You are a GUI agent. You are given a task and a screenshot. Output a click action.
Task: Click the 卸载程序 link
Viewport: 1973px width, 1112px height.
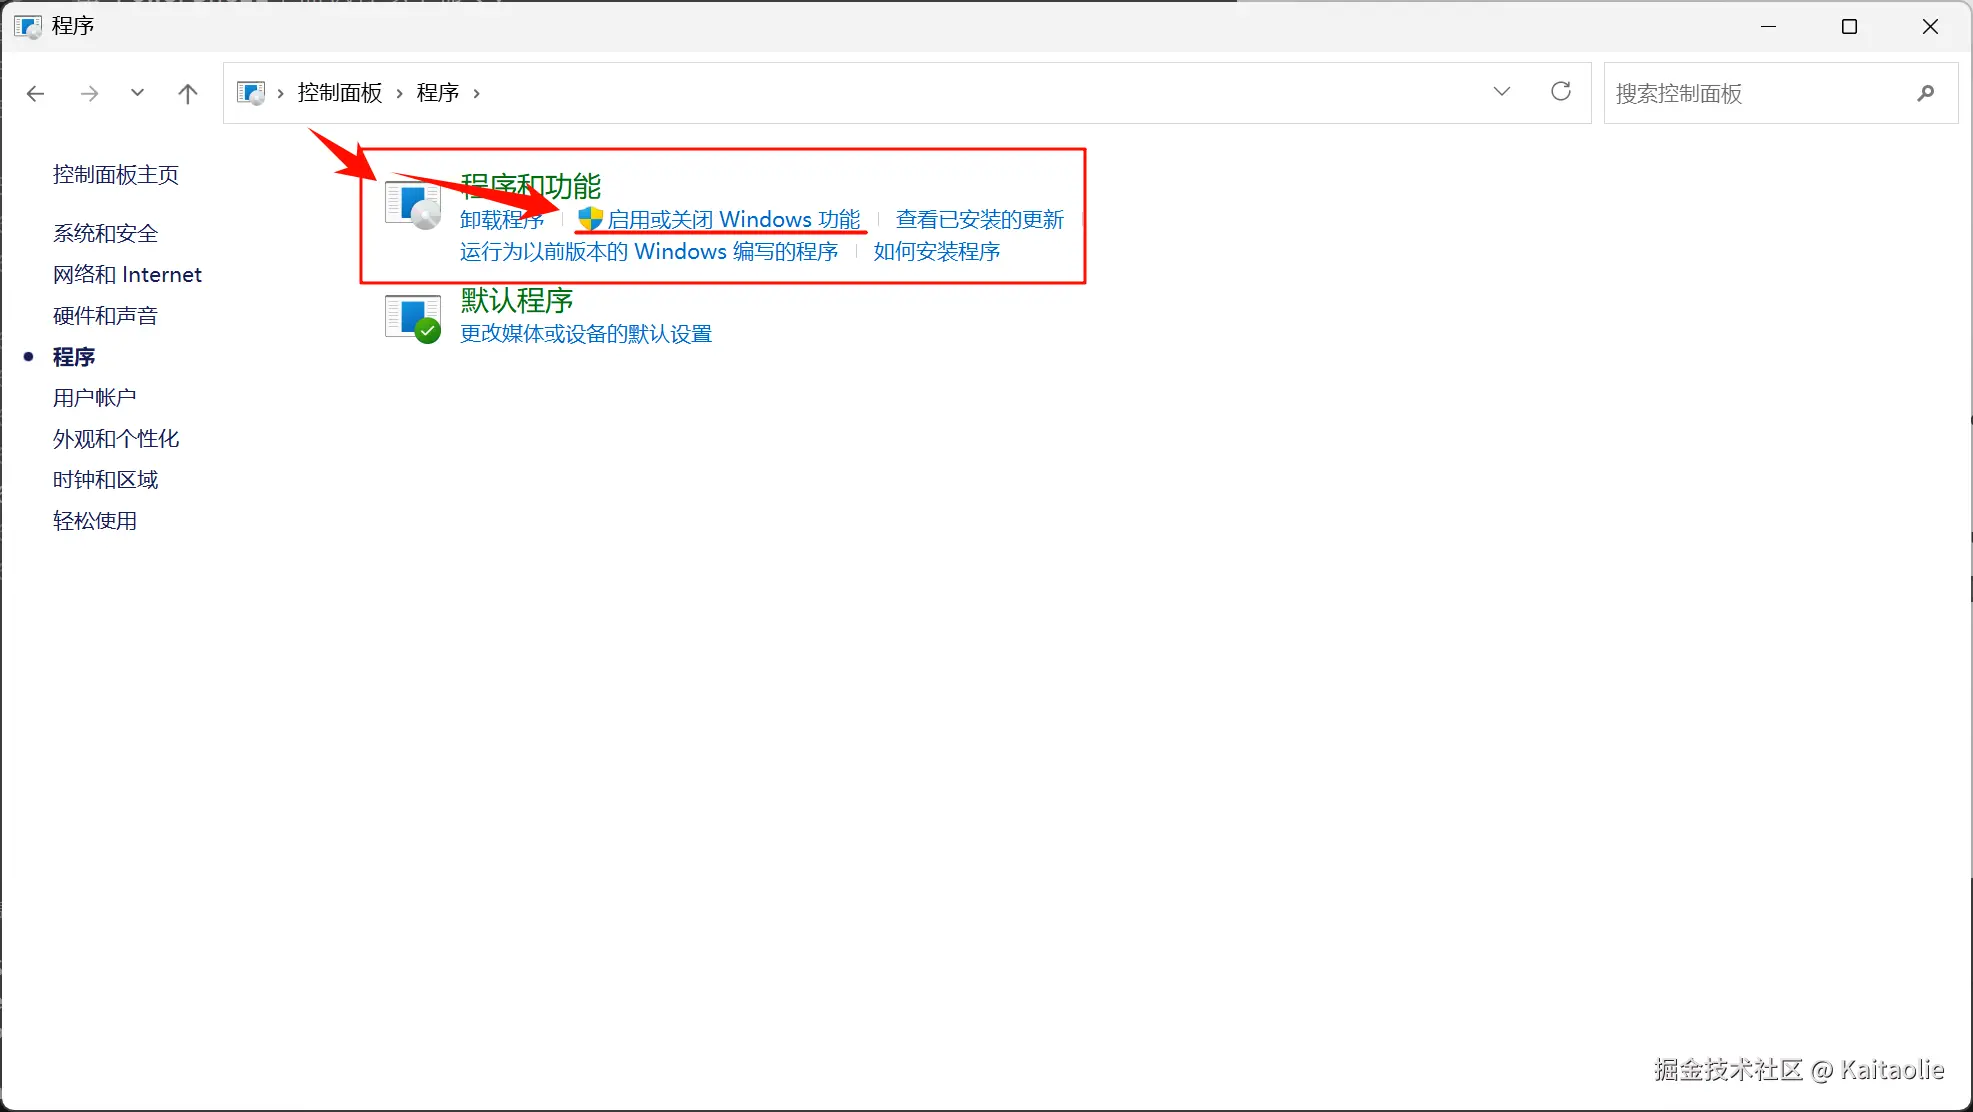coord(501,221)
